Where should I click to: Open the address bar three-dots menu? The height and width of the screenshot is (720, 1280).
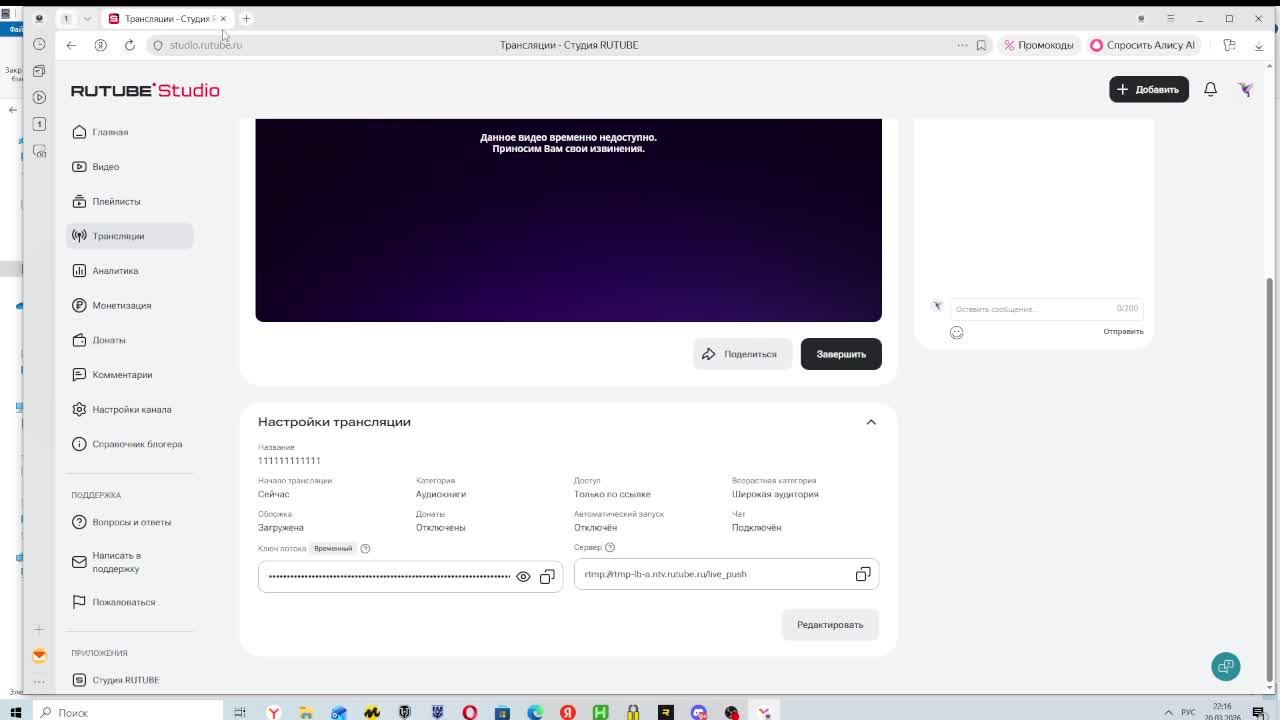click(962, 45)
